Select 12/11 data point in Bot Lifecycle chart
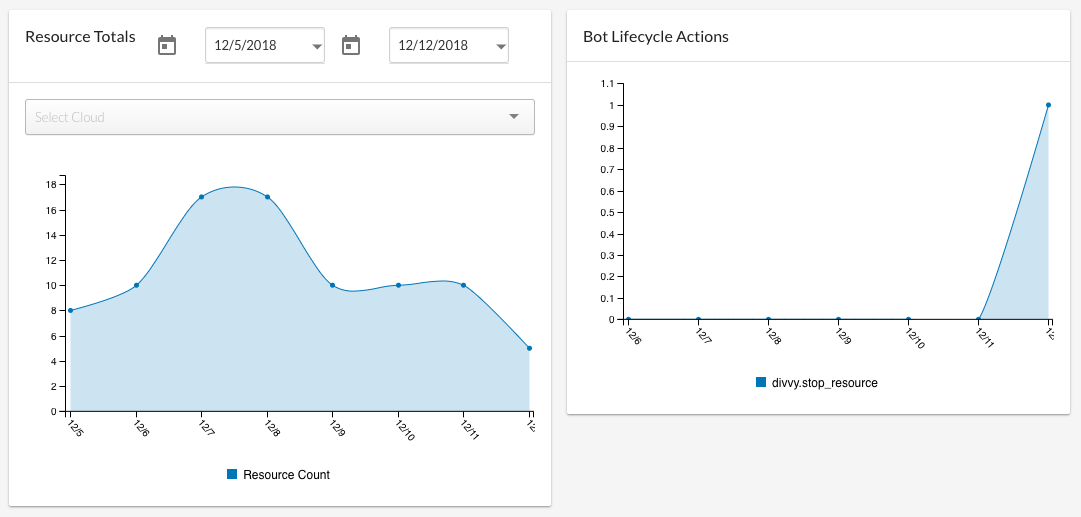1081x517 pixels. click(978, 320)
